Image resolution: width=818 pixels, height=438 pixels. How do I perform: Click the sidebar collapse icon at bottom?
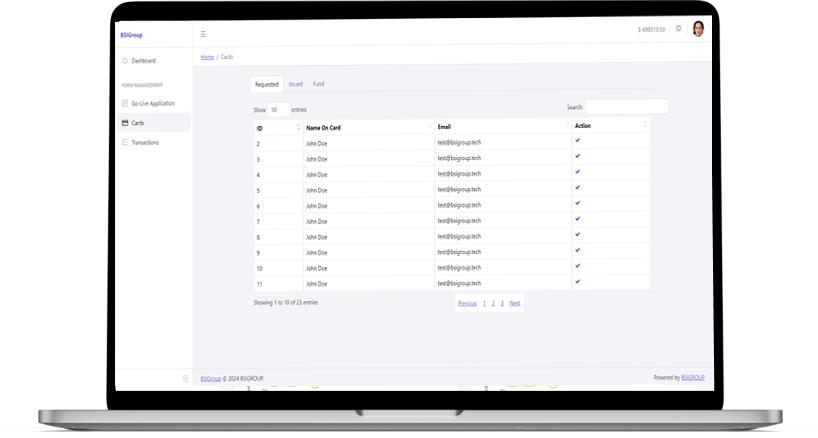[185, 378]
